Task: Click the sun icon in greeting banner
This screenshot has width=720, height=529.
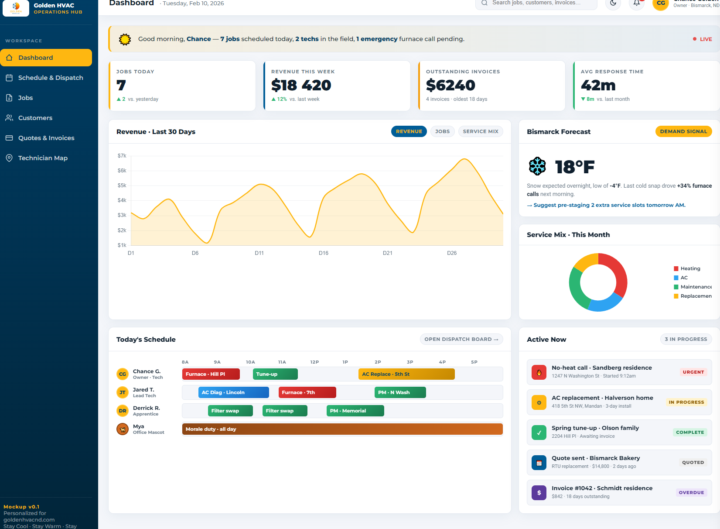Action: tap(124, 39)
